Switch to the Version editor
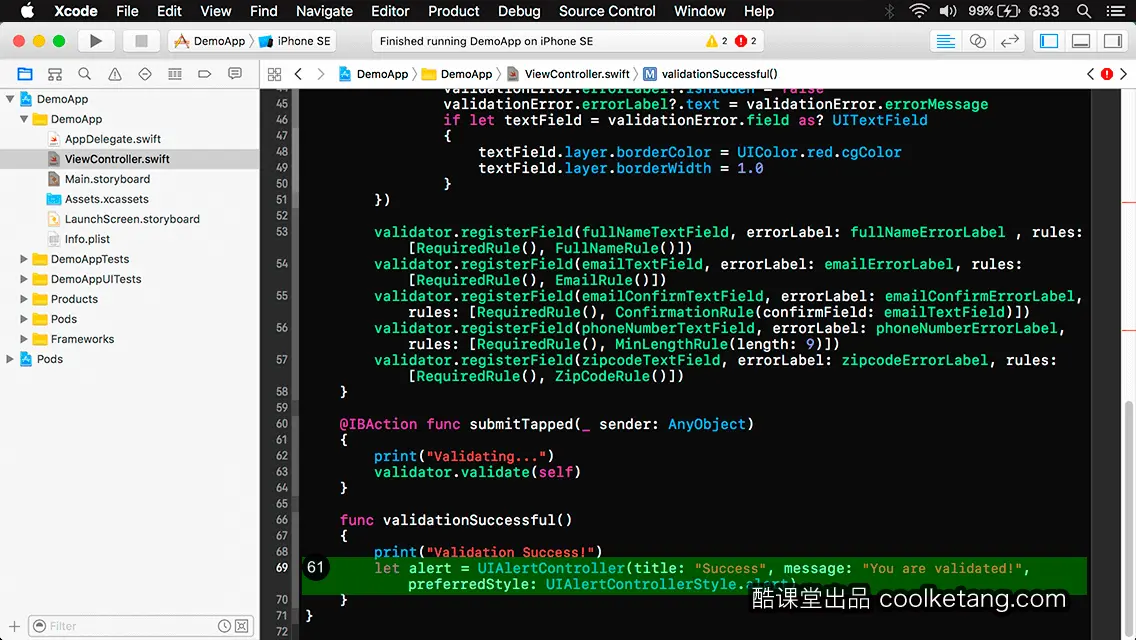 pyautogui.click(x=1009, y=41)
